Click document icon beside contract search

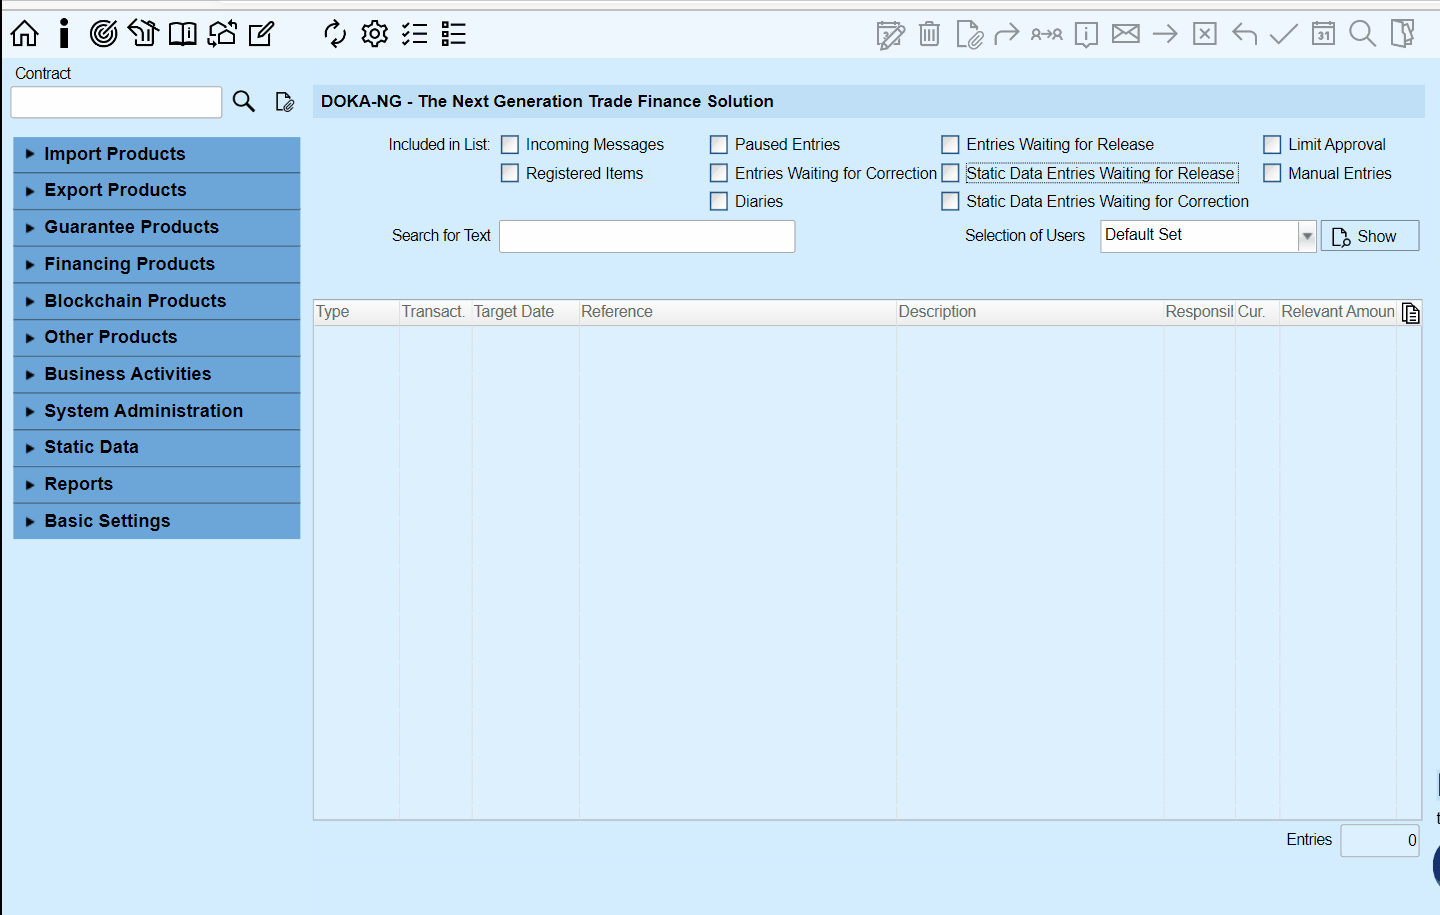pos(285,102)
